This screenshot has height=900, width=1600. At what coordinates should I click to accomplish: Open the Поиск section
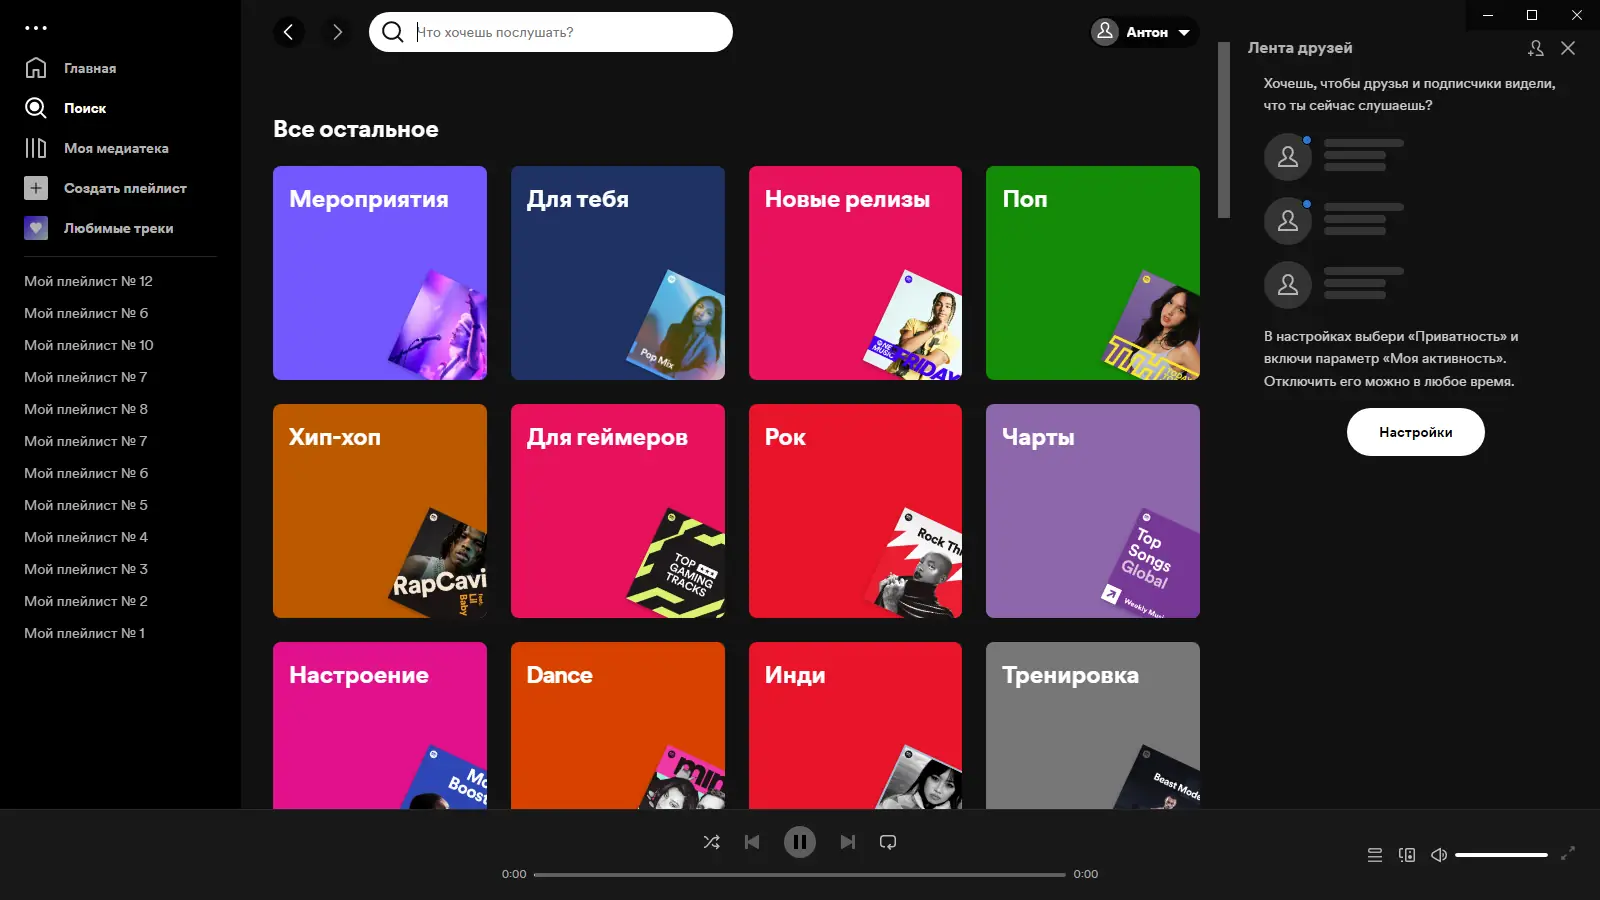tap(65, 108)
